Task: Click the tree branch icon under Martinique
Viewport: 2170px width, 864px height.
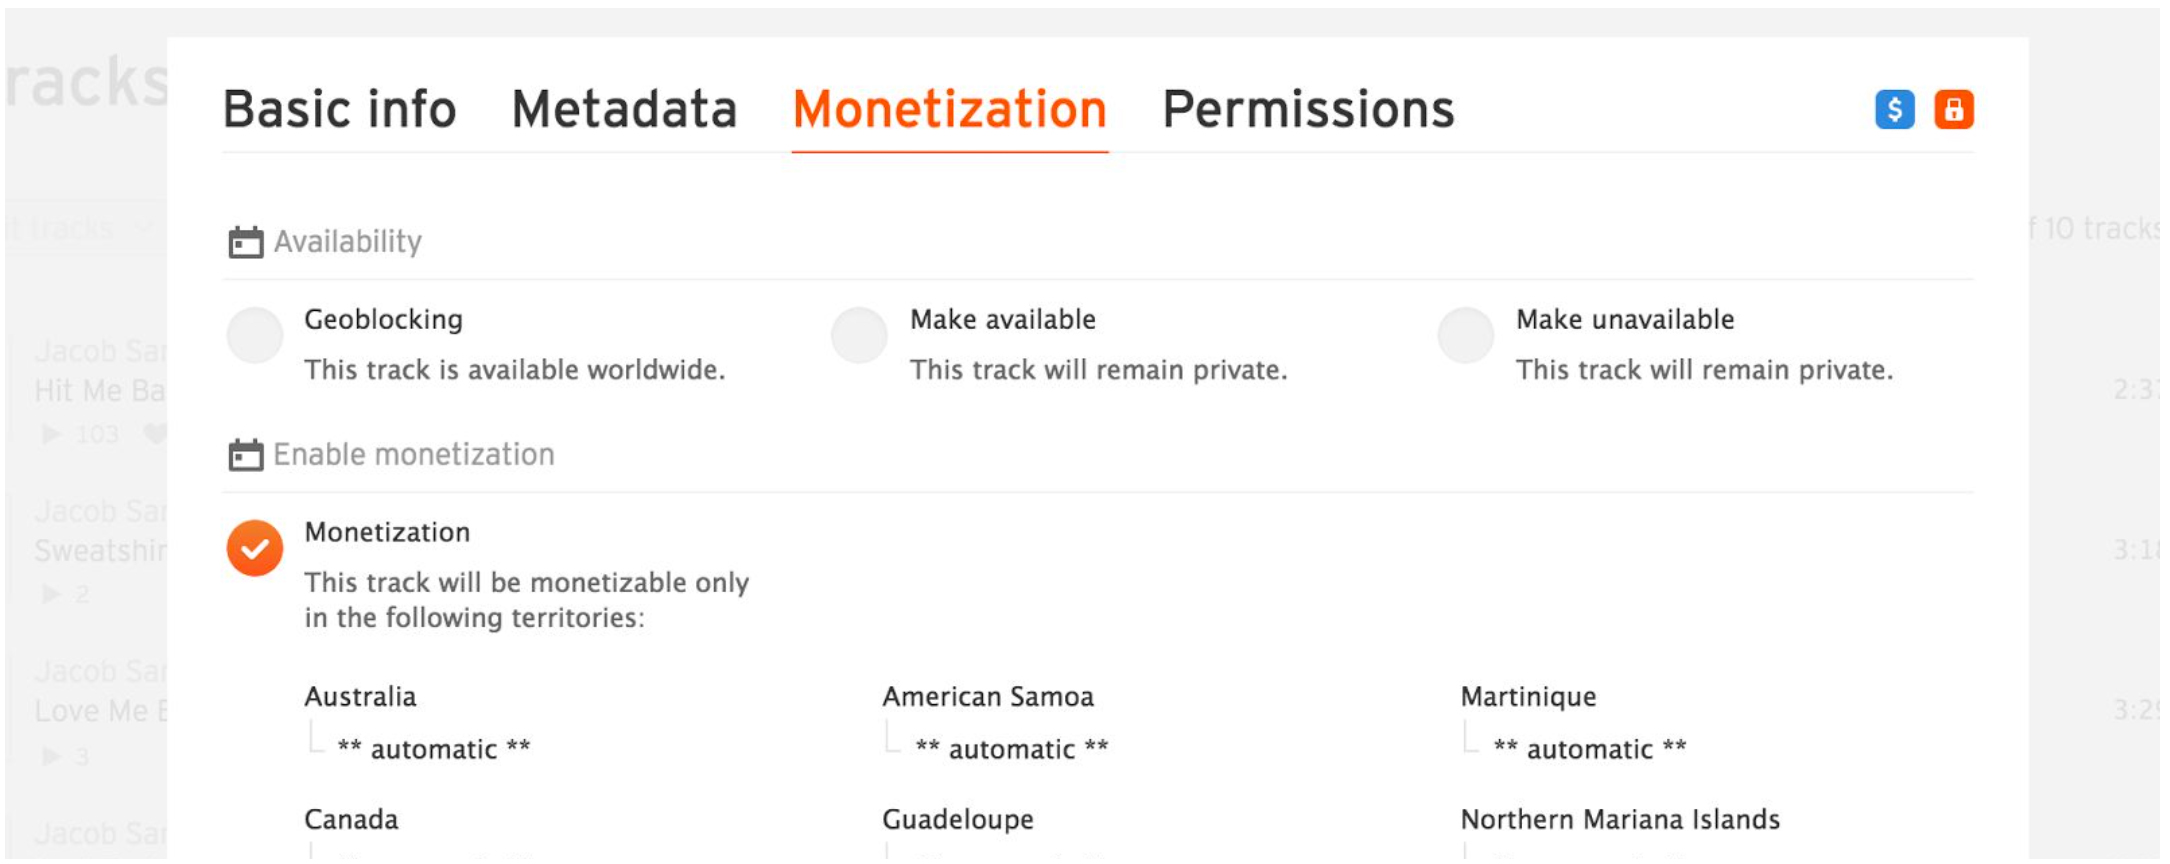Action: 1473,739
